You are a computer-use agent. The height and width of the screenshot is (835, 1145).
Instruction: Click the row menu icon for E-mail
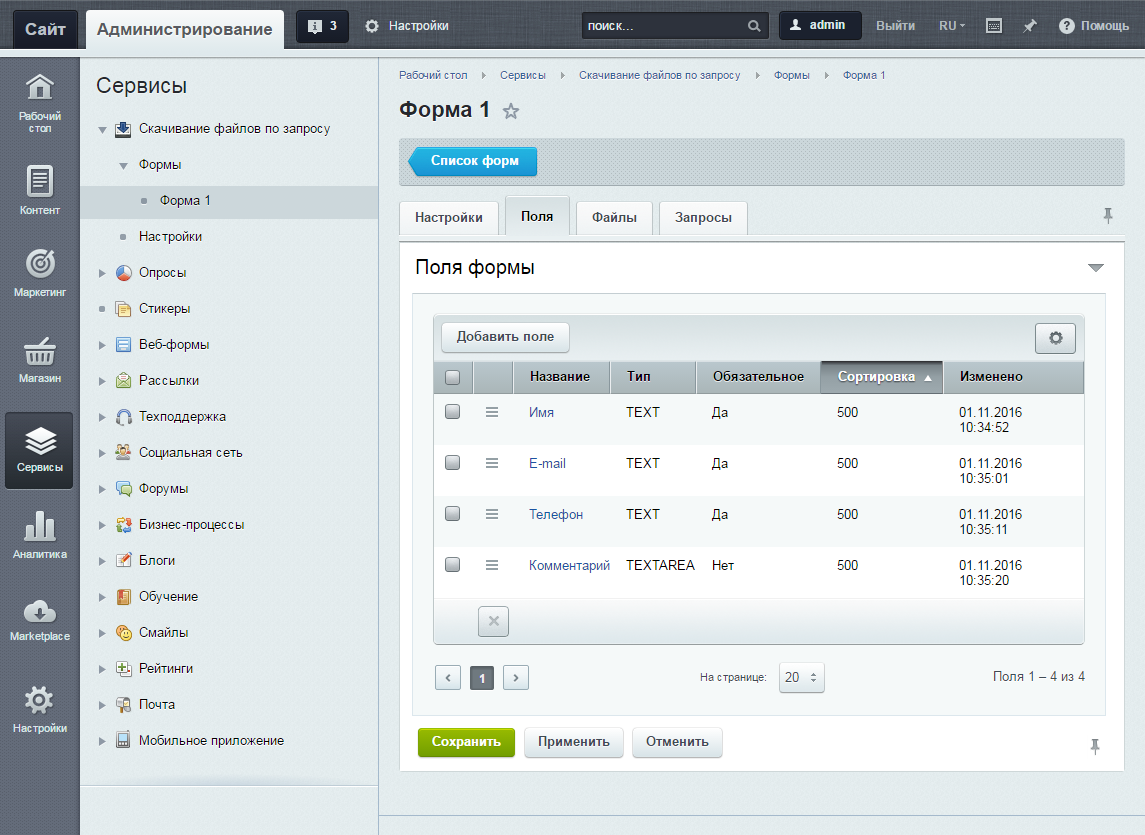tap(491, 463)
